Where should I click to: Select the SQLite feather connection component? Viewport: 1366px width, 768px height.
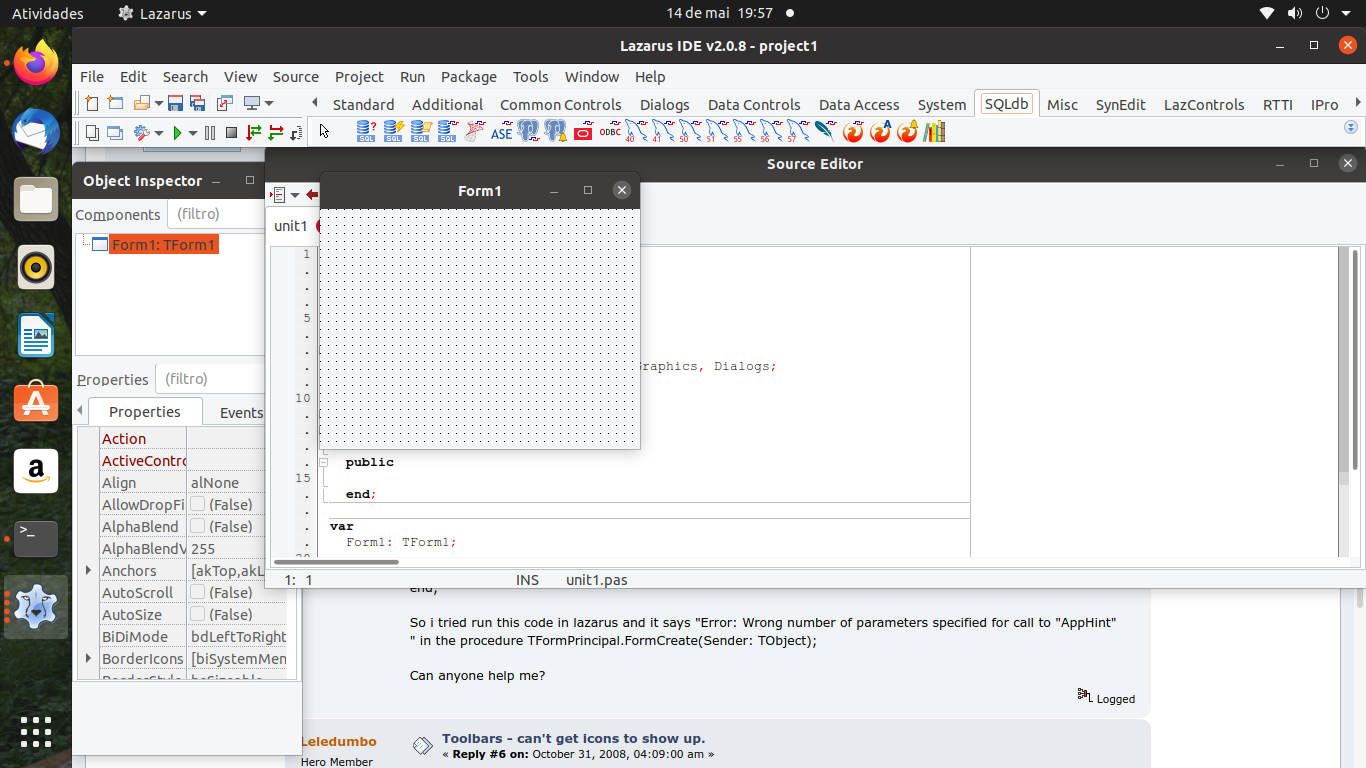[x=825, y=131]
